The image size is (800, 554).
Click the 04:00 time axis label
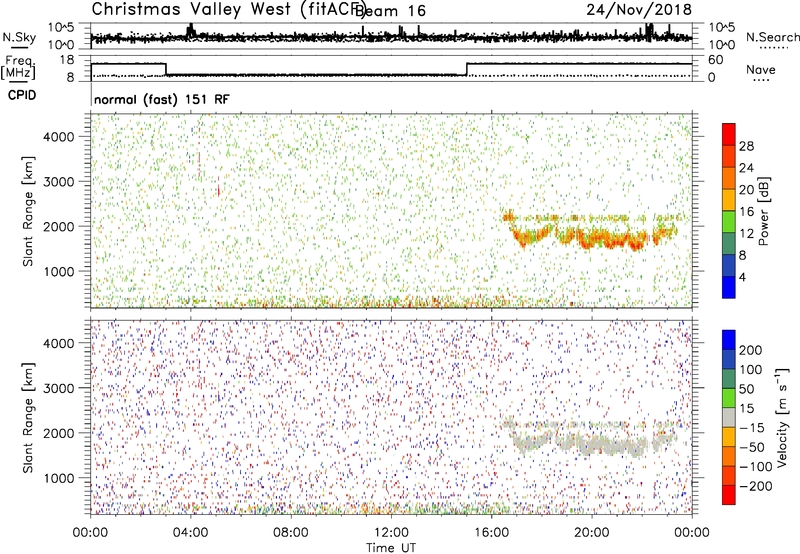pyautogui.click(x=191, y=532)
